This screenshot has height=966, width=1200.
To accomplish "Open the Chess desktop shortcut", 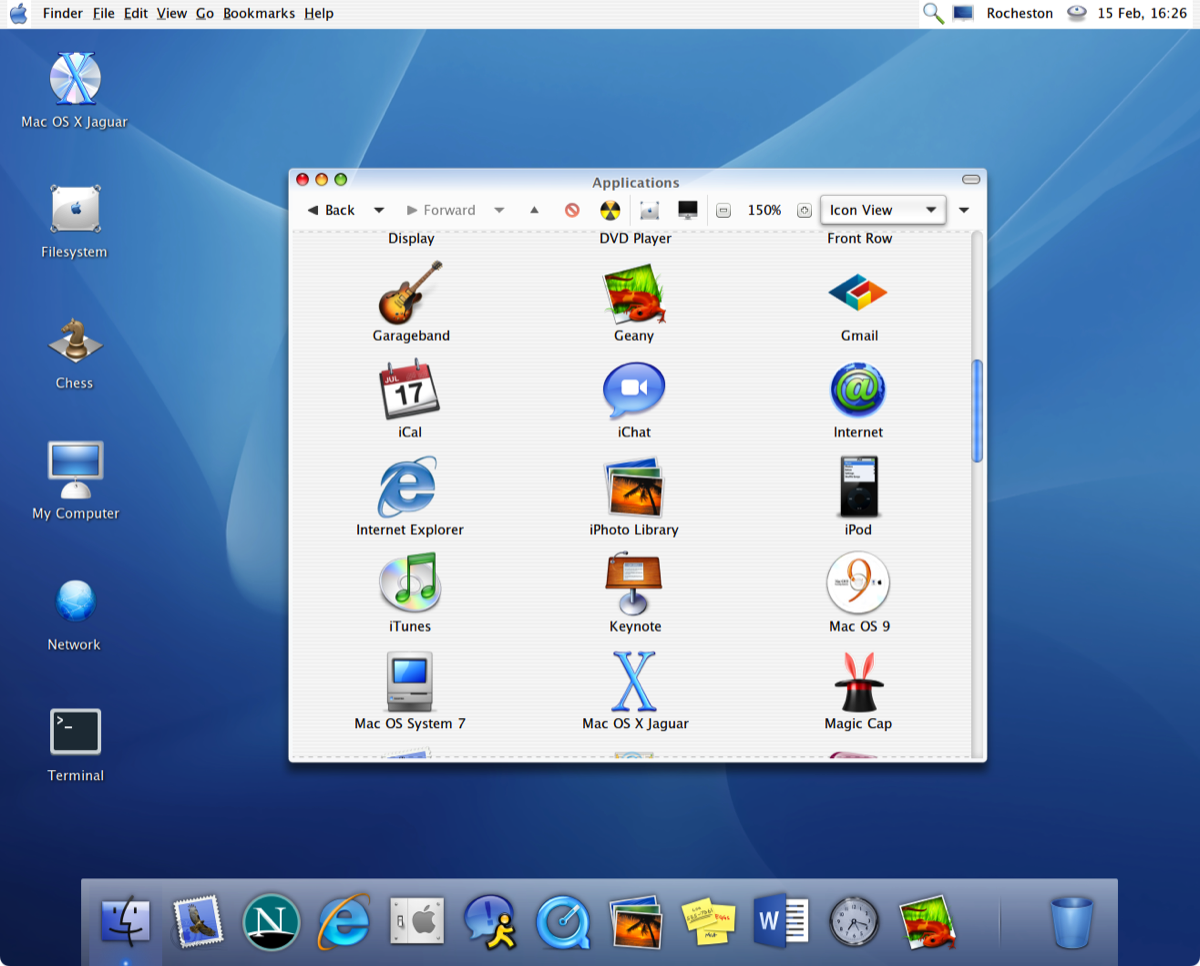I will point(75,342).
